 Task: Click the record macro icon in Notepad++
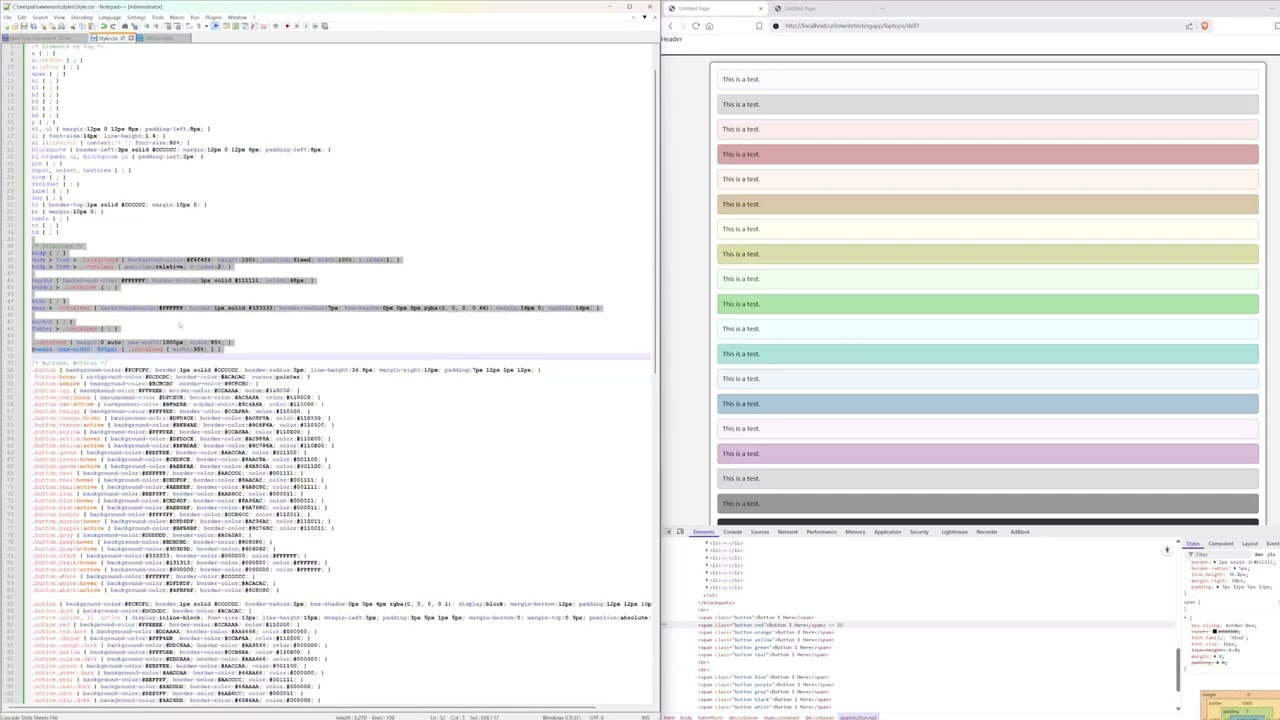tap(287, 26)
